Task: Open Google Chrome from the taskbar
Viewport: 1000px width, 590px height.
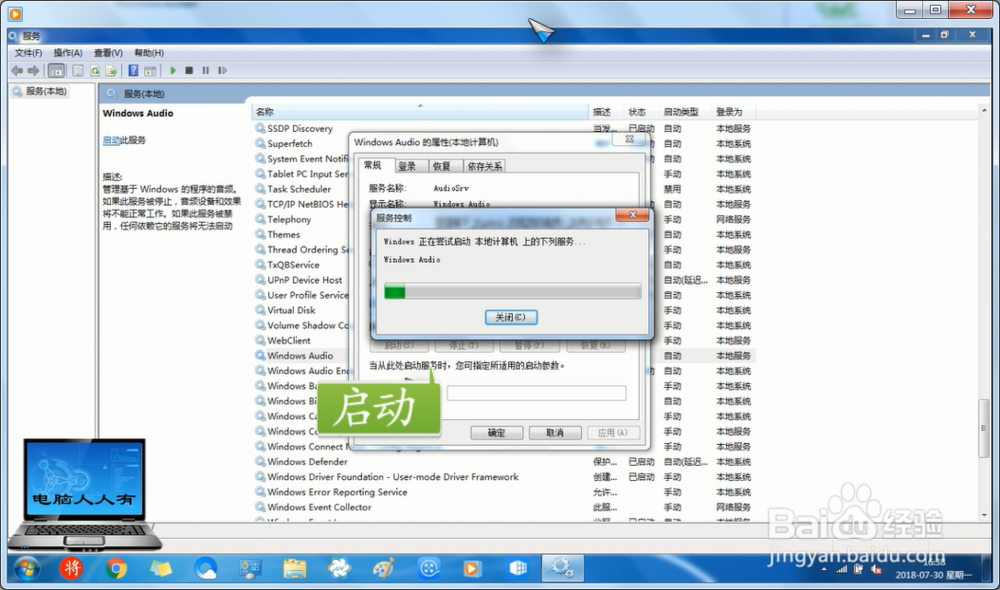Action: [116, 568]
